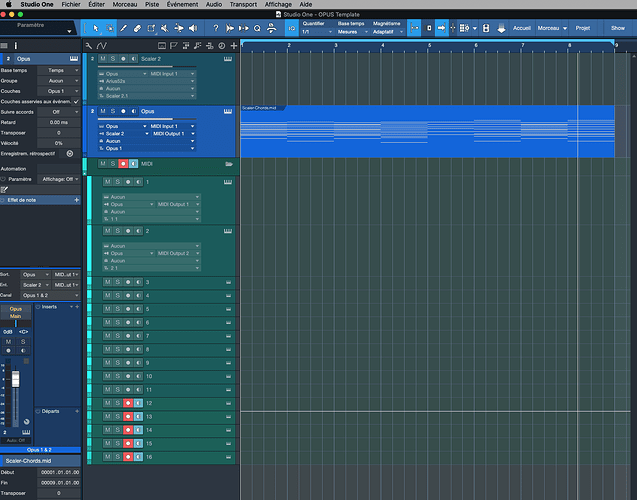Open keyboard icon in Opus inspector header

(x=74, y=59)
